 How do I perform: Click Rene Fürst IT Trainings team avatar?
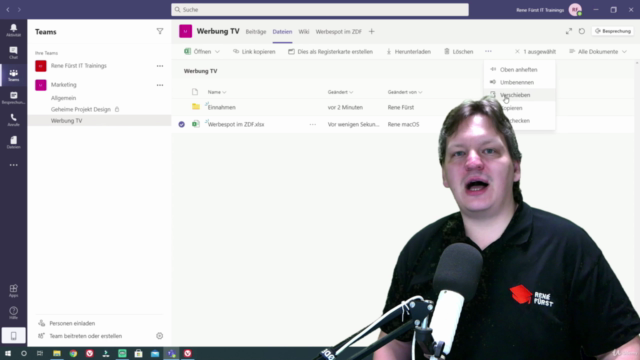tap(41, 66)
